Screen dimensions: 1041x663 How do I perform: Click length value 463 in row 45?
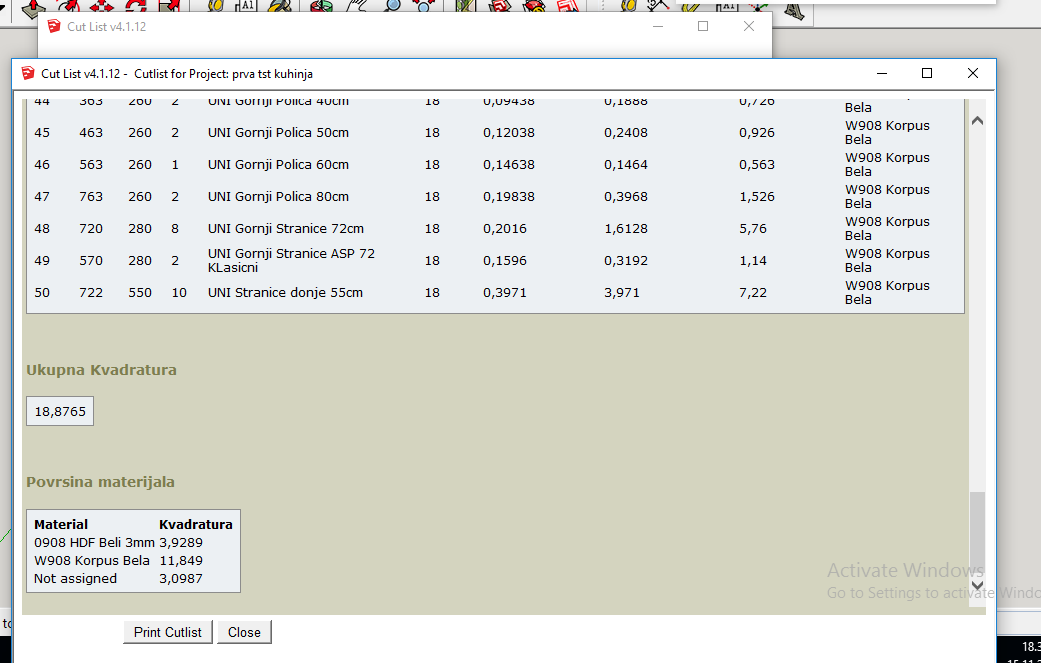pyautogui.click(x=91, y=133)
